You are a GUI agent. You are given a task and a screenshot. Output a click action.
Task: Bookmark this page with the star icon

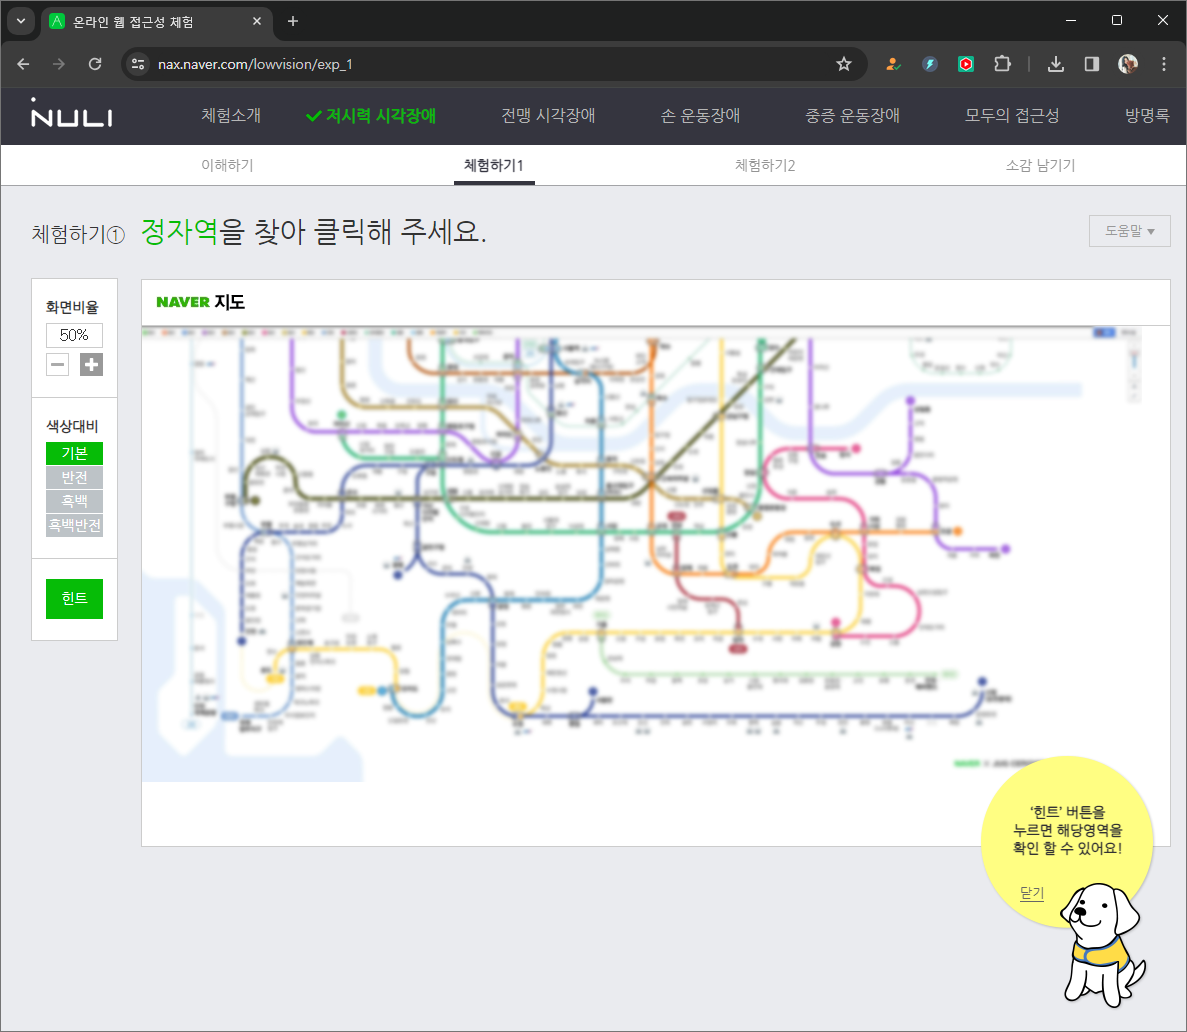pyautogui.click(x=843, y=64)
